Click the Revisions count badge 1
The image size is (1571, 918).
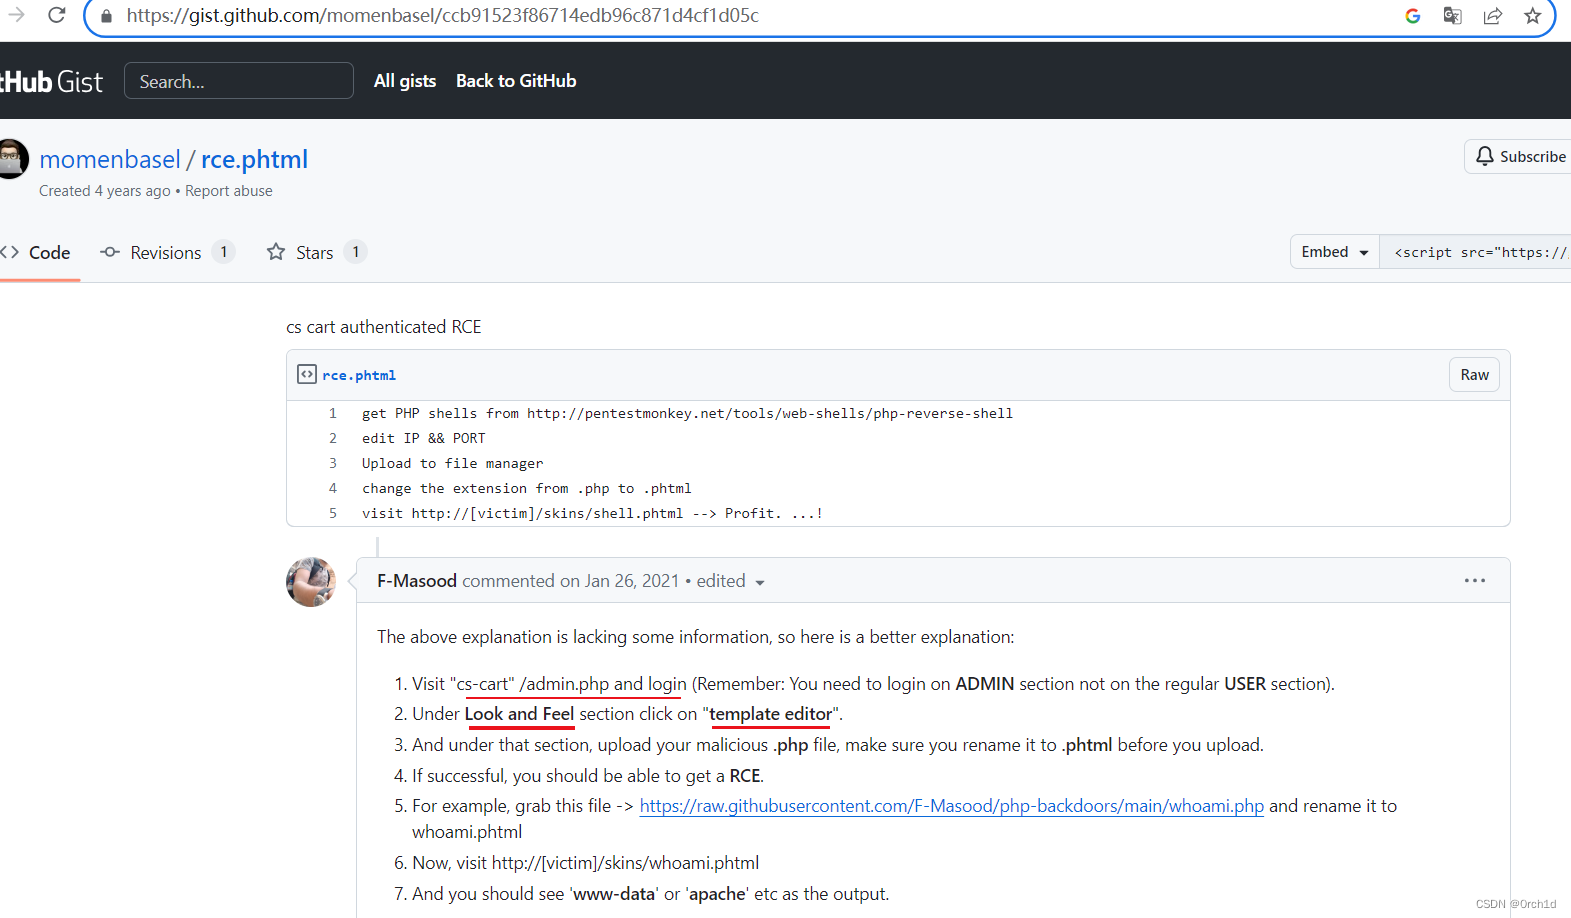224,252
